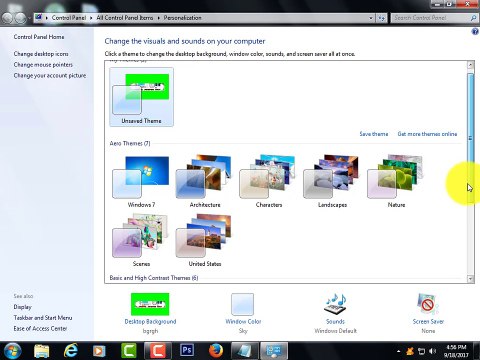Switch to the Personalization taskbar window
Viewport: 480px width, 360px height.
274,351
